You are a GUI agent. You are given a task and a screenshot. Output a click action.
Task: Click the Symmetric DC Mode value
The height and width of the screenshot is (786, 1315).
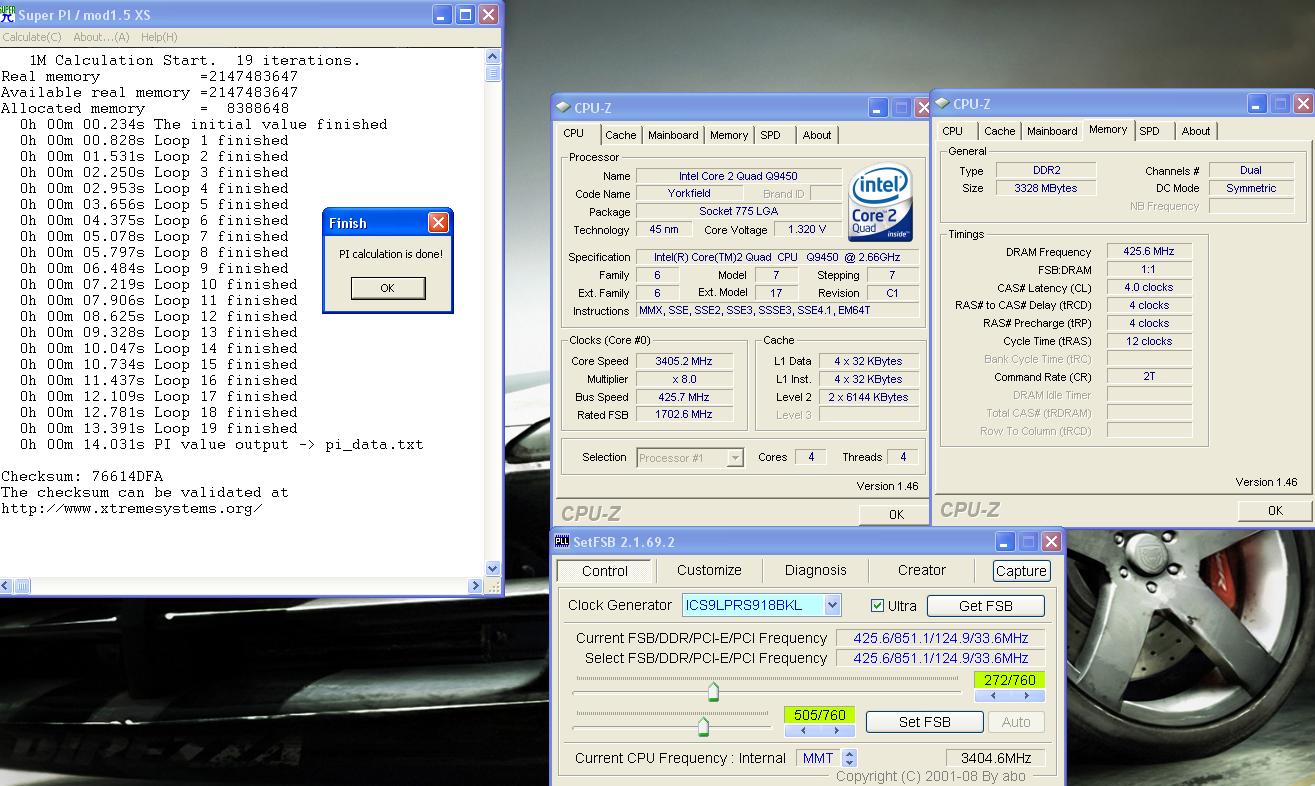coord(1251,188)
